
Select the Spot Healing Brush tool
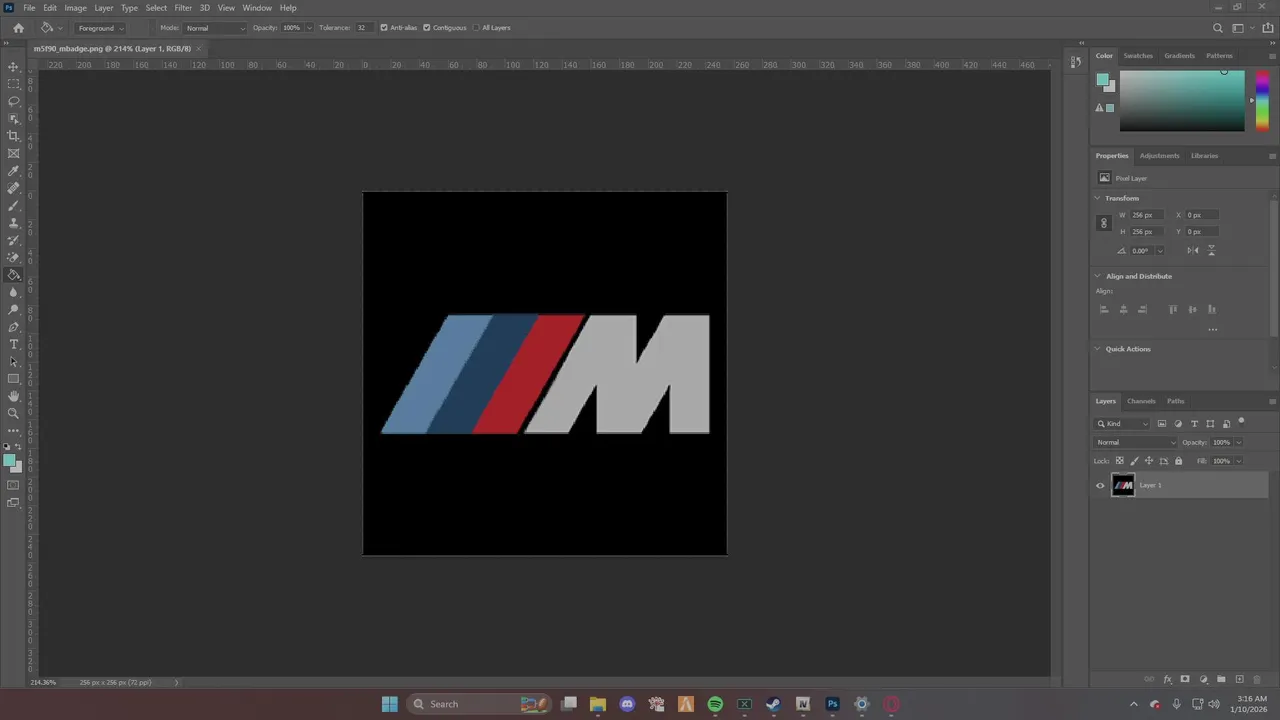(x=13, y=188)
